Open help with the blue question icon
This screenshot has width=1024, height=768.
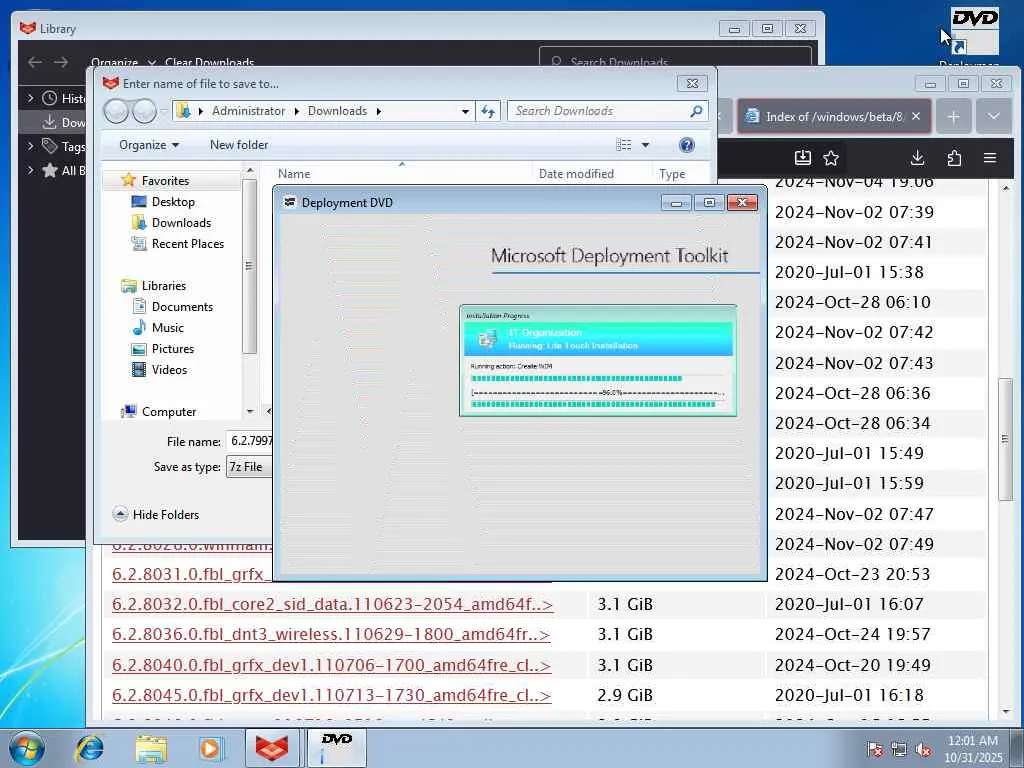pos(686,145)
